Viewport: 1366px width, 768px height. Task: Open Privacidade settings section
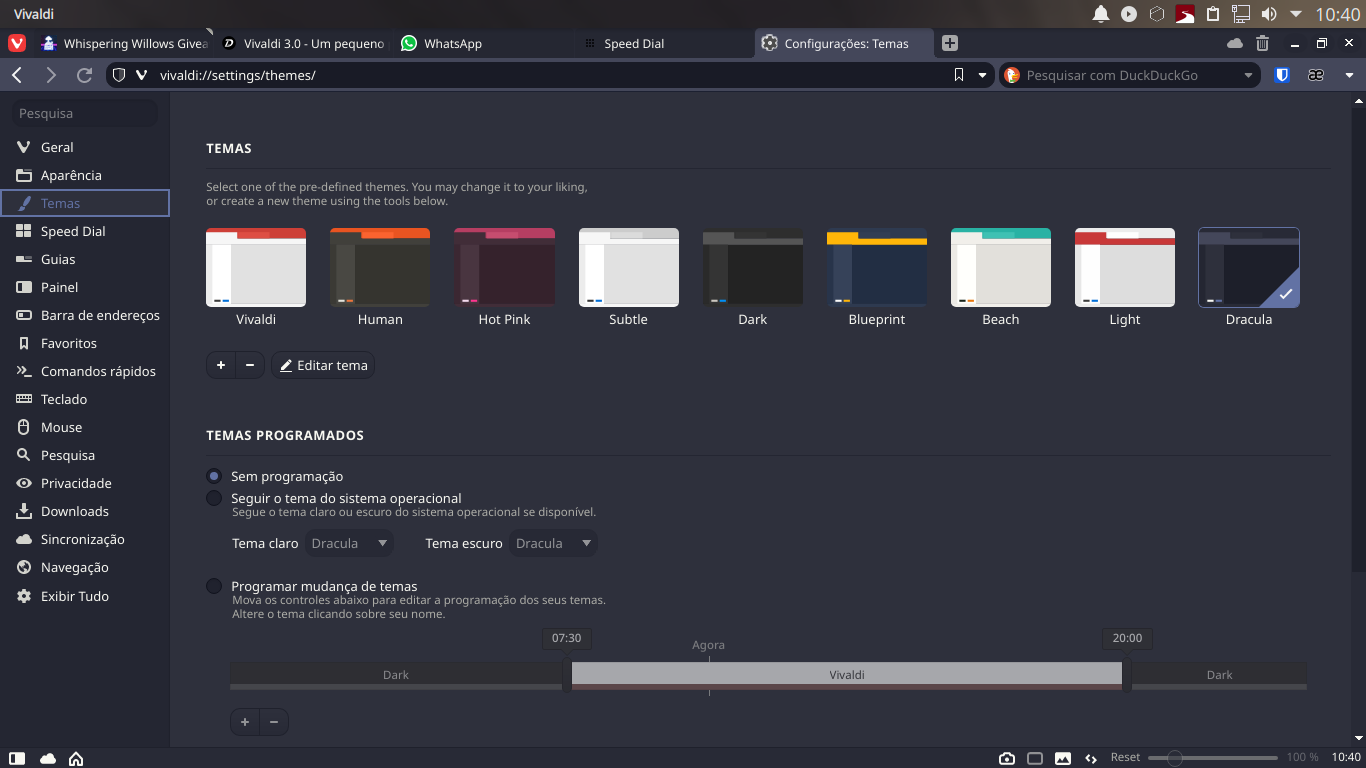pos(85,483)
